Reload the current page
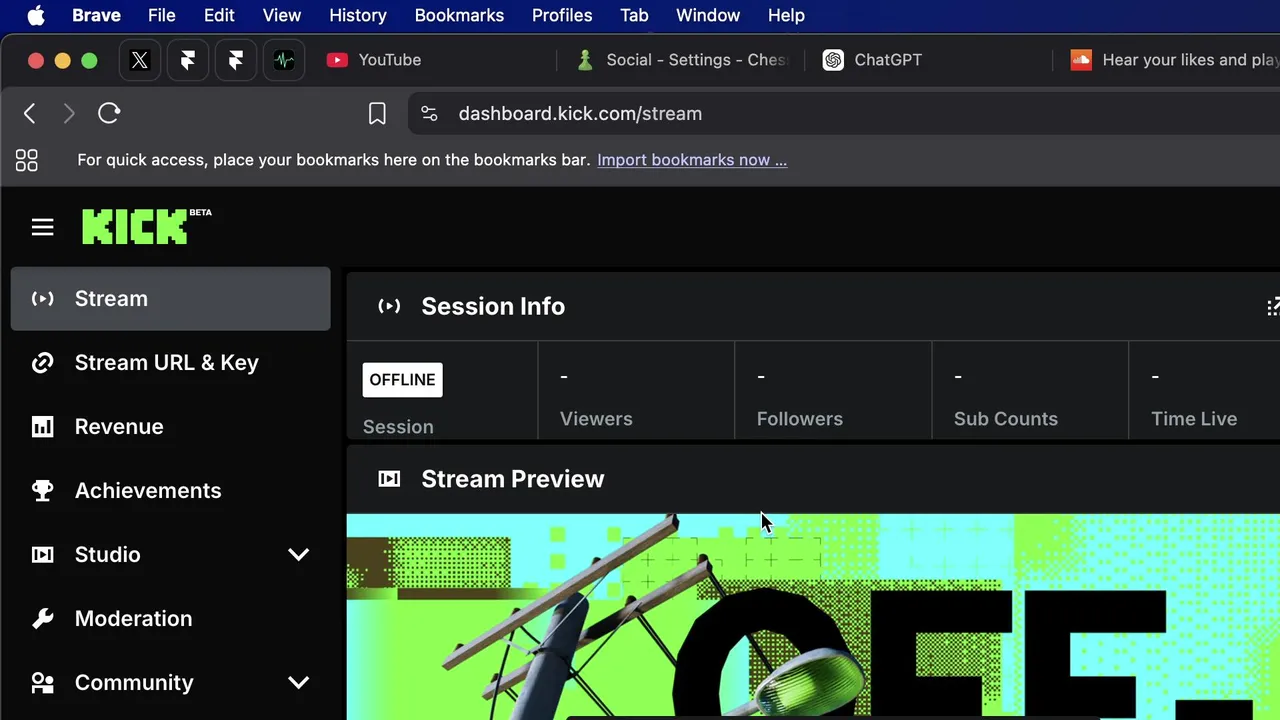The image size is (1280, 720). [x=109, y=113]
